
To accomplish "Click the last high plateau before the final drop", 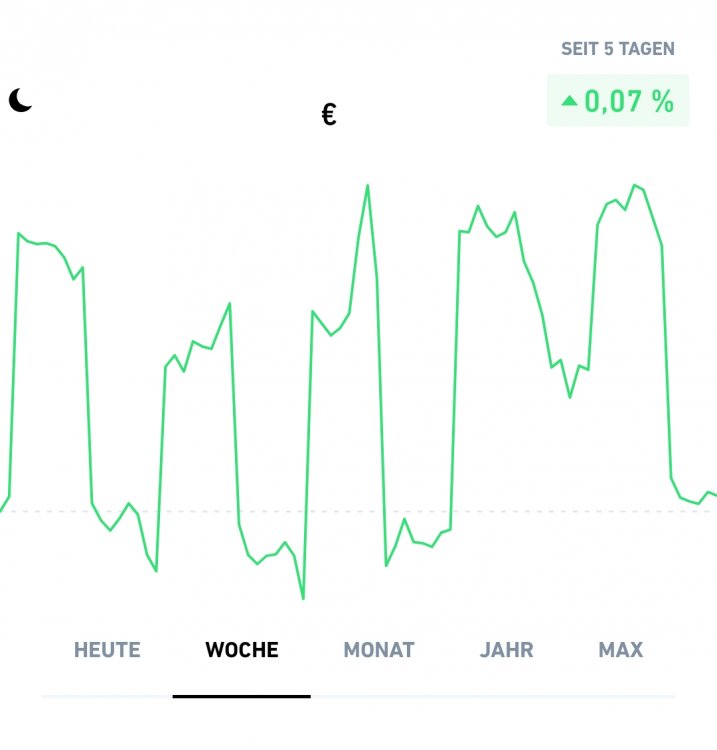I will tap(630, 195).
